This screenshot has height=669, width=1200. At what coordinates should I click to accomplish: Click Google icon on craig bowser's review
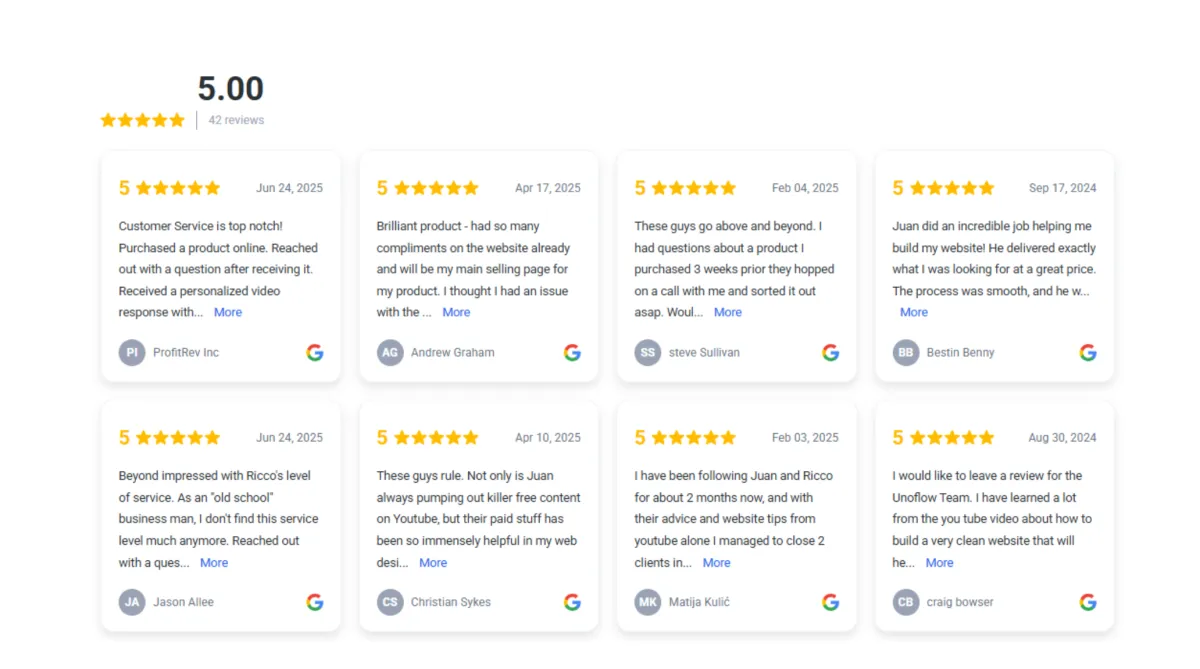1088,602
